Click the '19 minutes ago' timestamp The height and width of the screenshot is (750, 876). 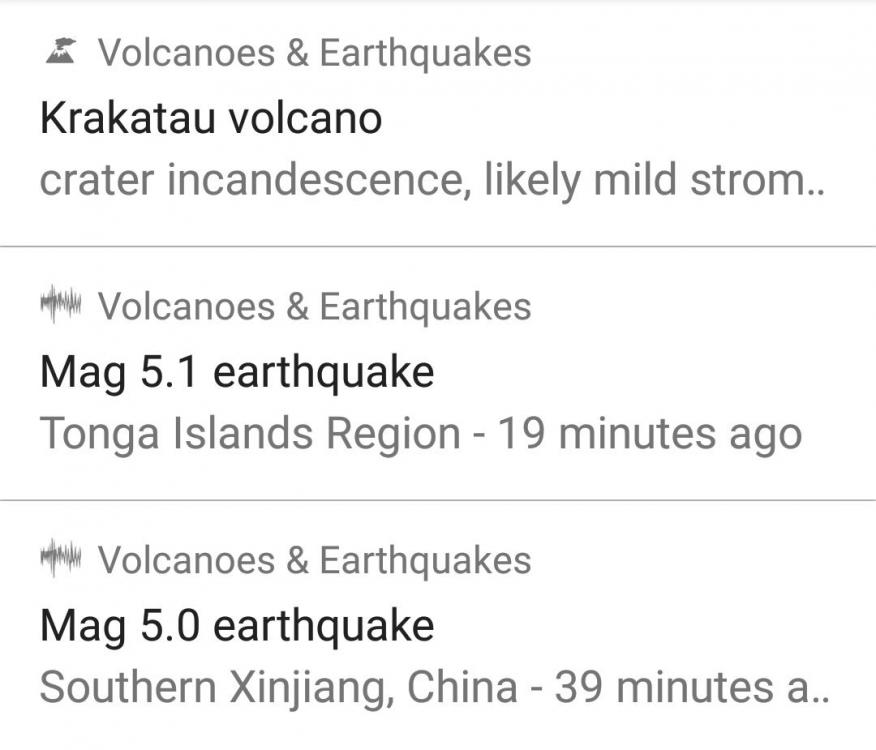(x=650, y=435)
